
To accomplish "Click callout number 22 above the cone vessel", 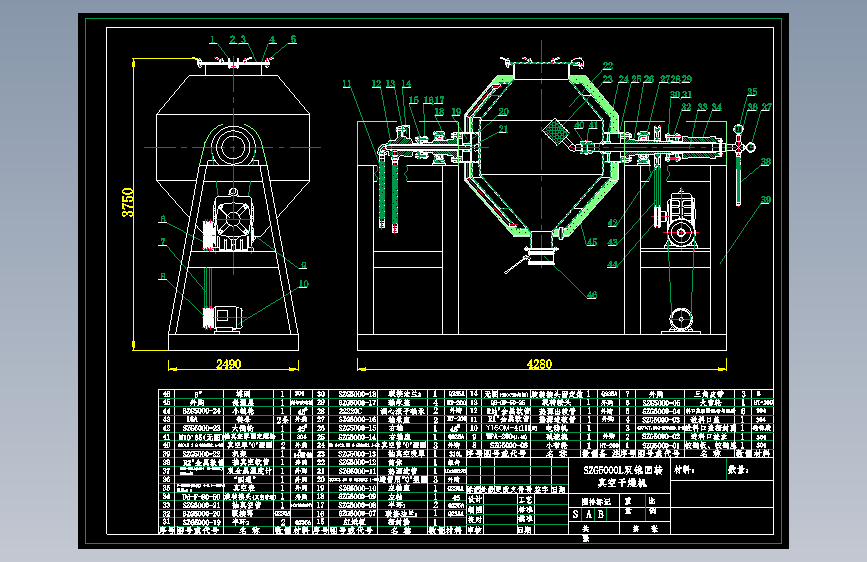I will (x=608, y=66).
